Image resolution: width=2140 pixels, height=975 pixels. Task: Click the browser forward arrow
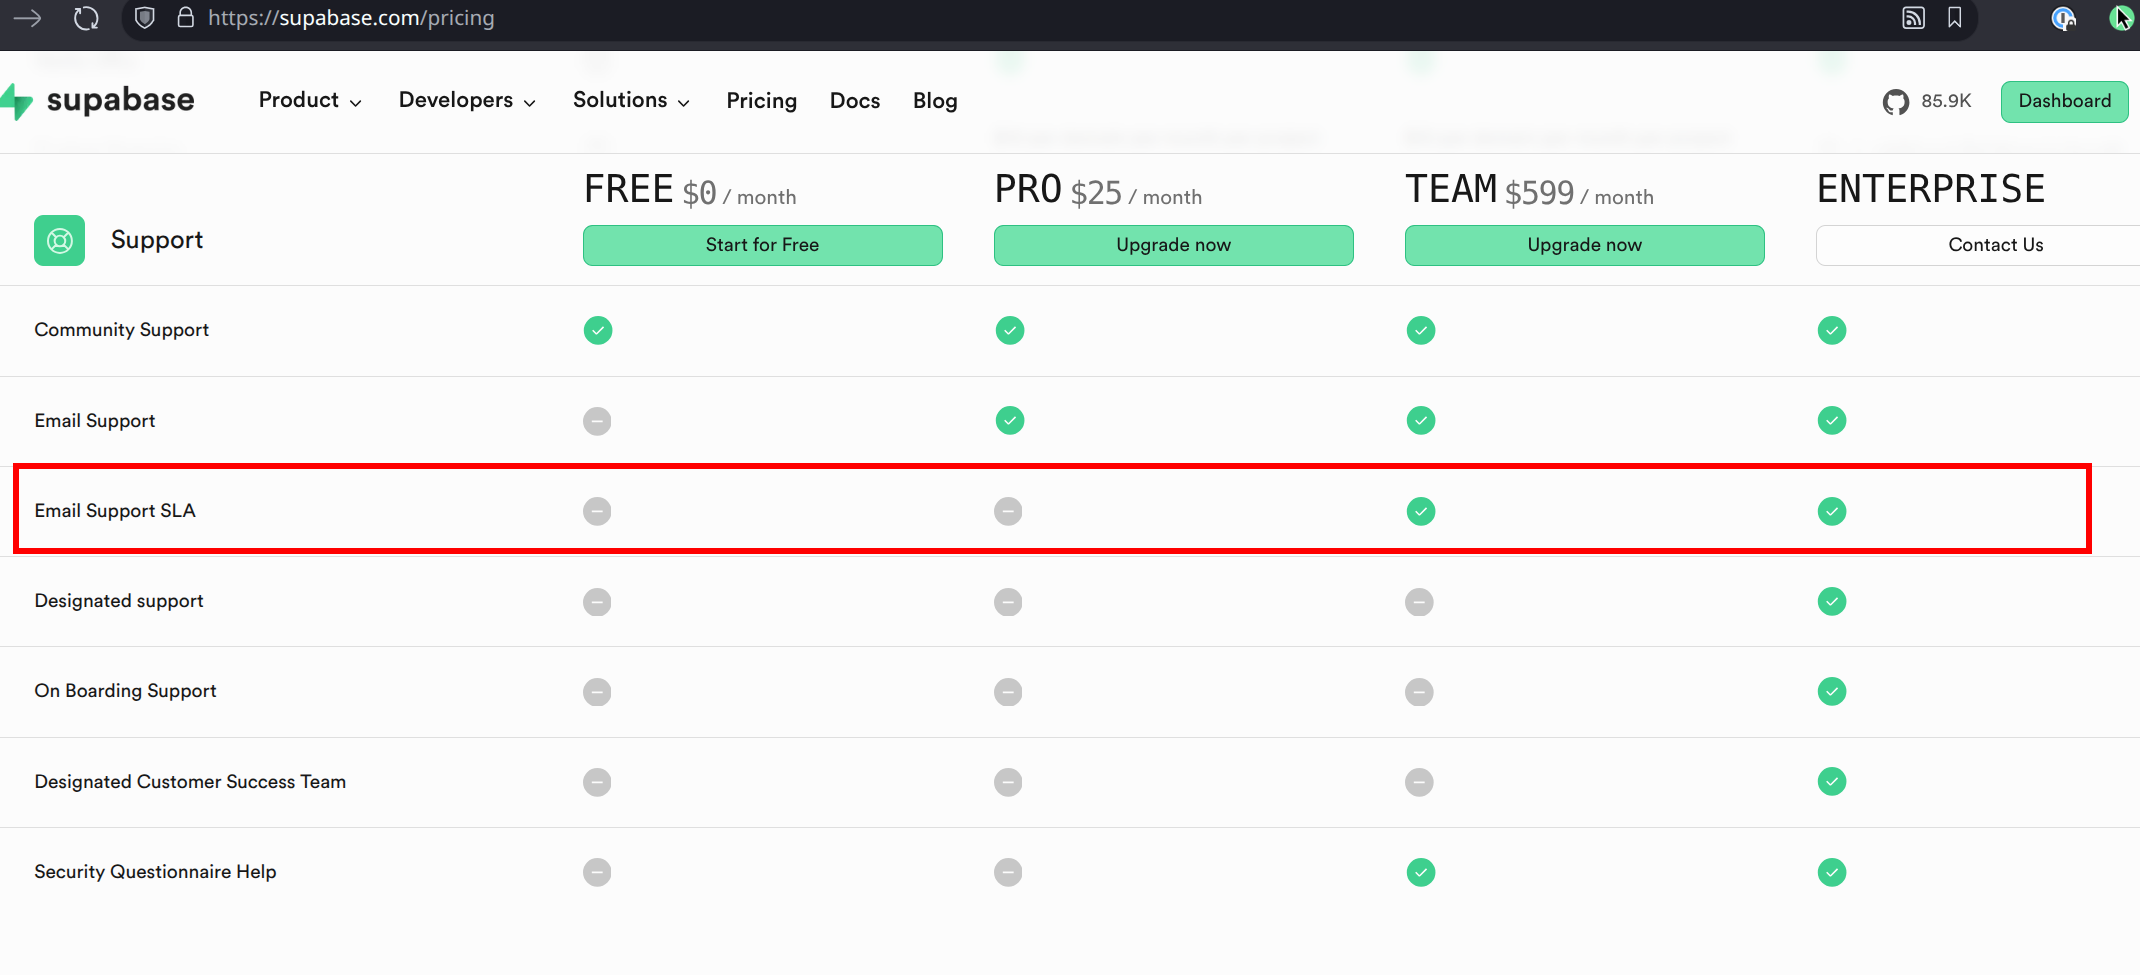click(27, 18)
